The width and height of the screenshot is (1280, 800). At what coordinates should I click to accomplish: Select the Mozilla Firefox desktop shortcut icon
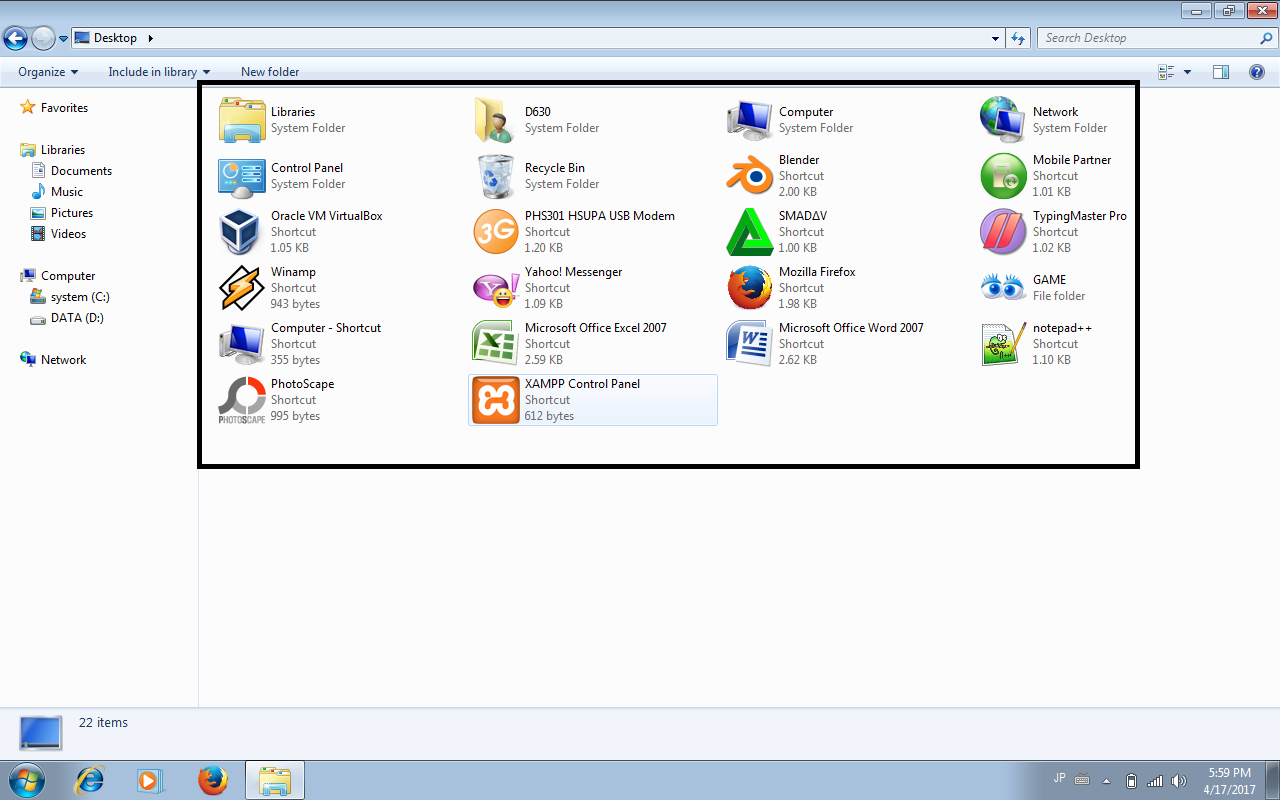[x=750, y=288]
